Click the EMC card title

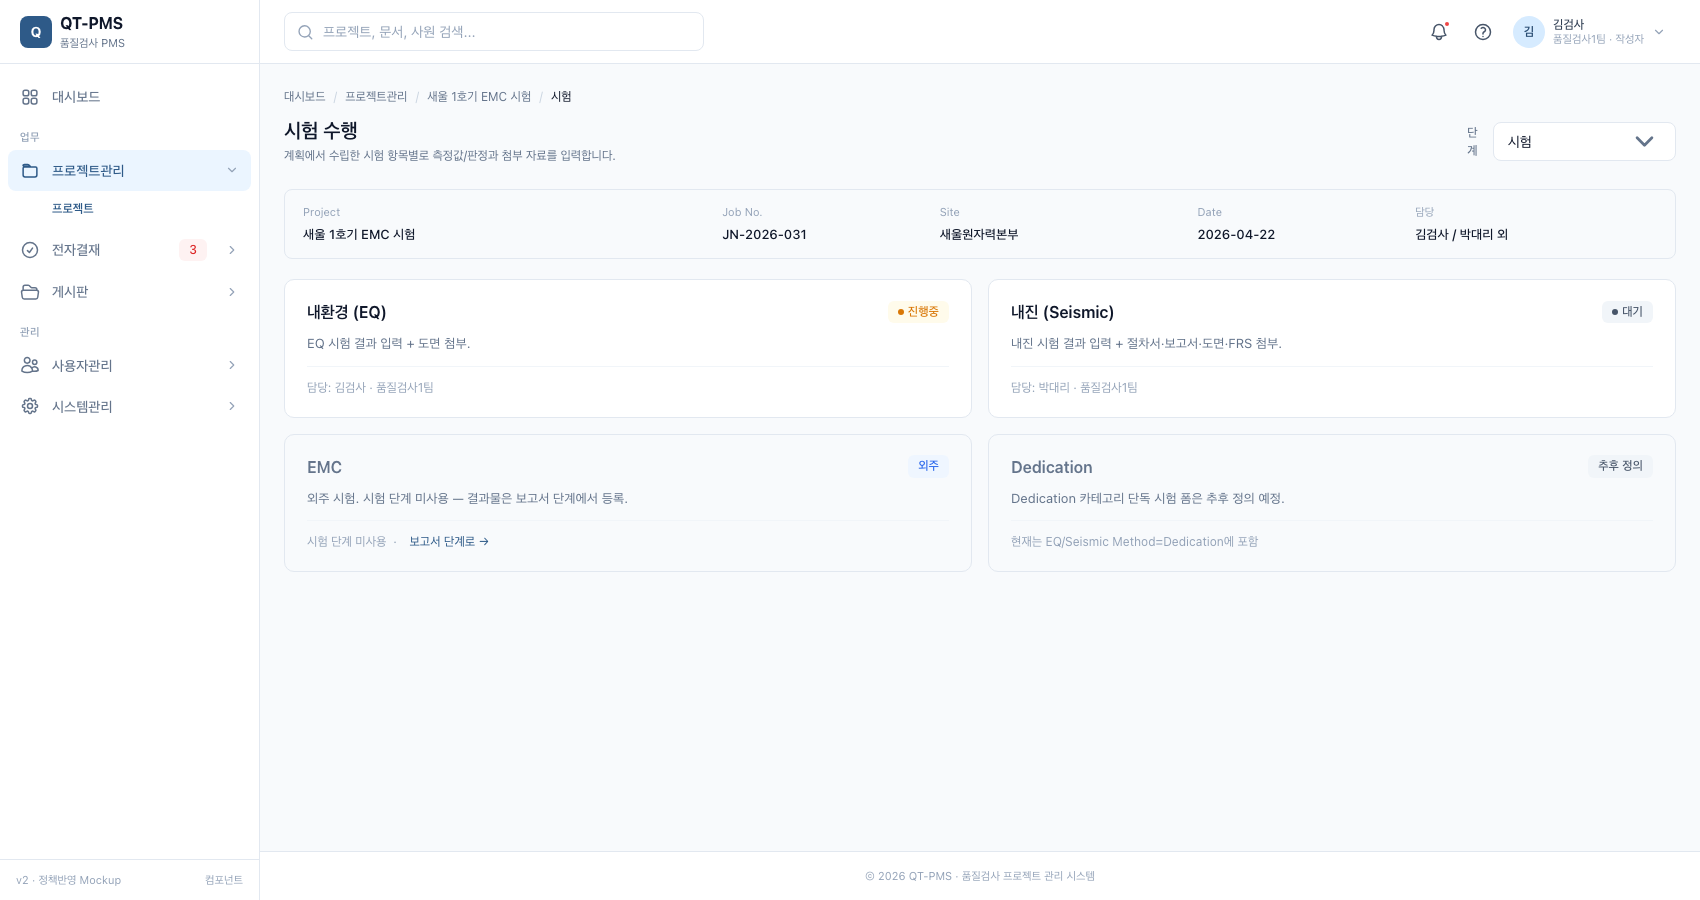click(x=324, y=467)
